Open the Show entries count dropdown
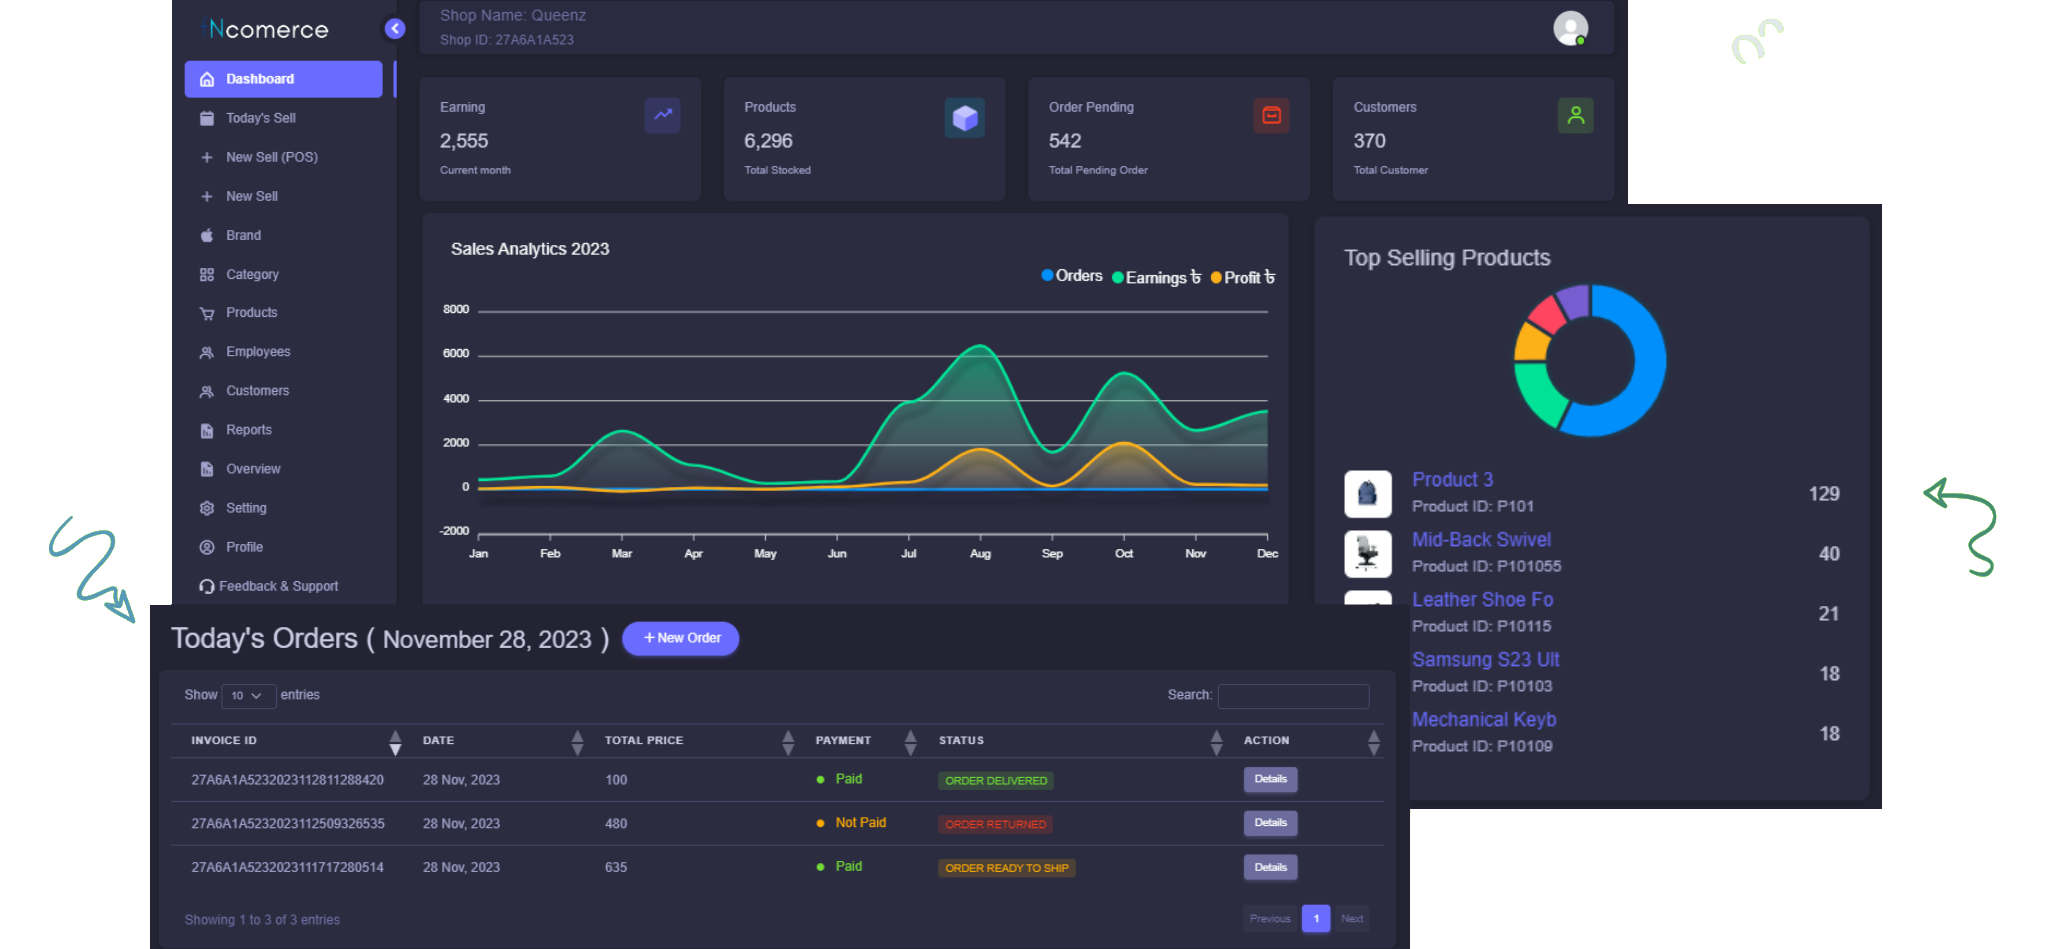 tap(248, 695)
